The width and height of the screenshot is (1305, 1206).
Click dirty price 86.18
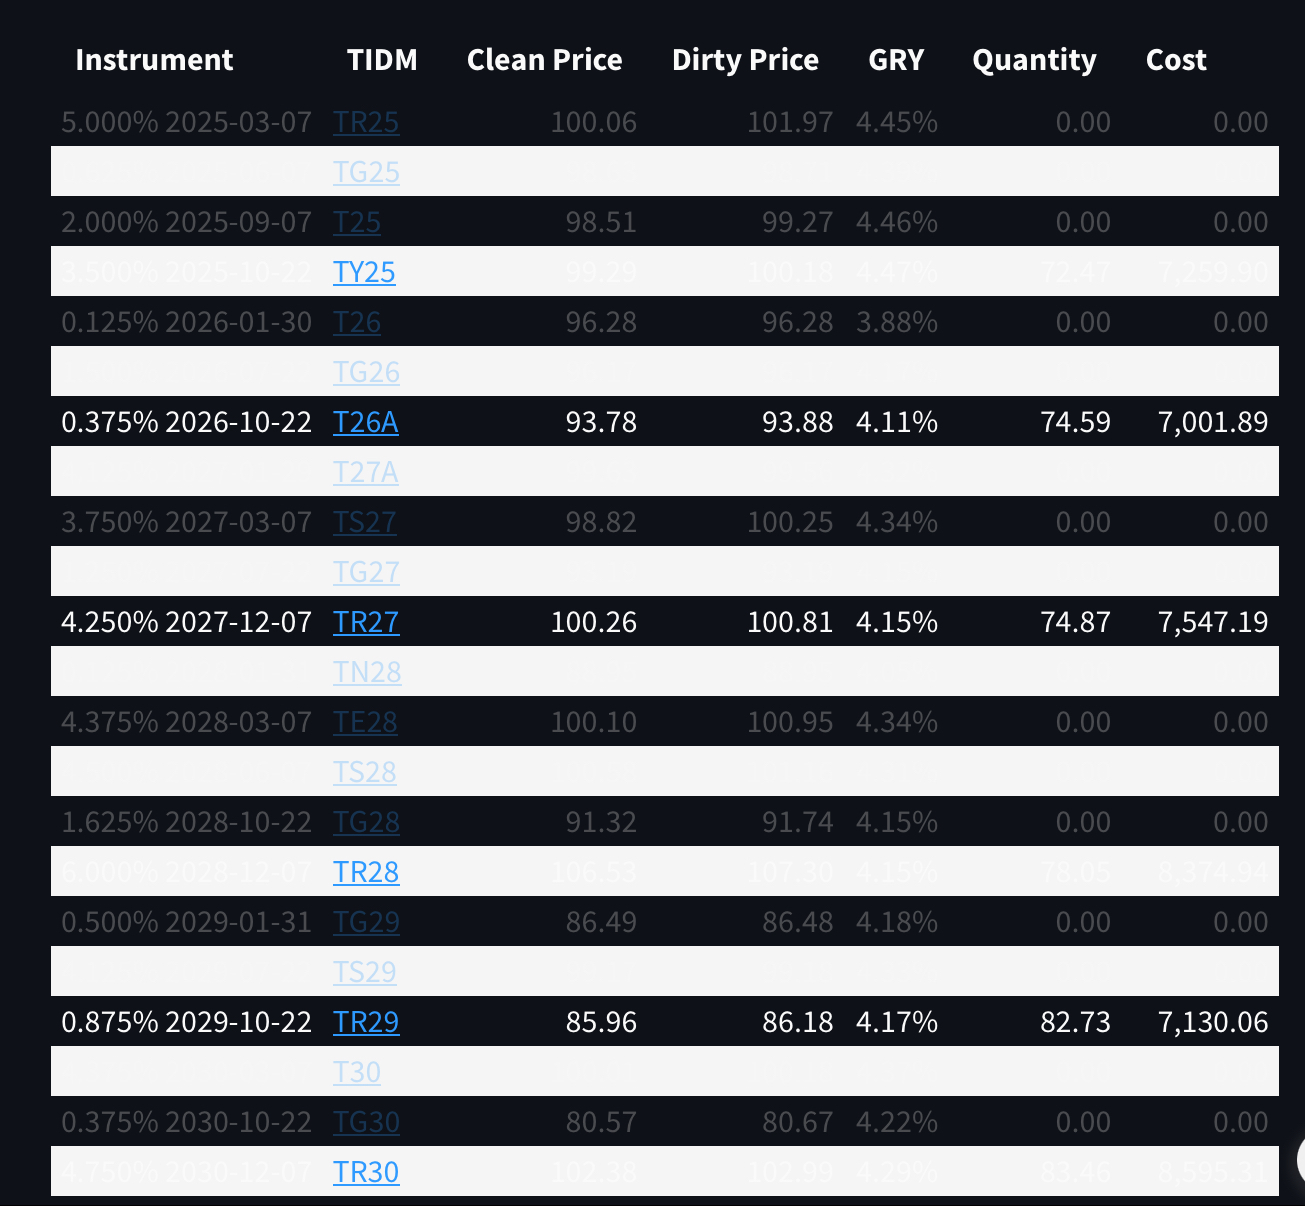coord(798,1022)
